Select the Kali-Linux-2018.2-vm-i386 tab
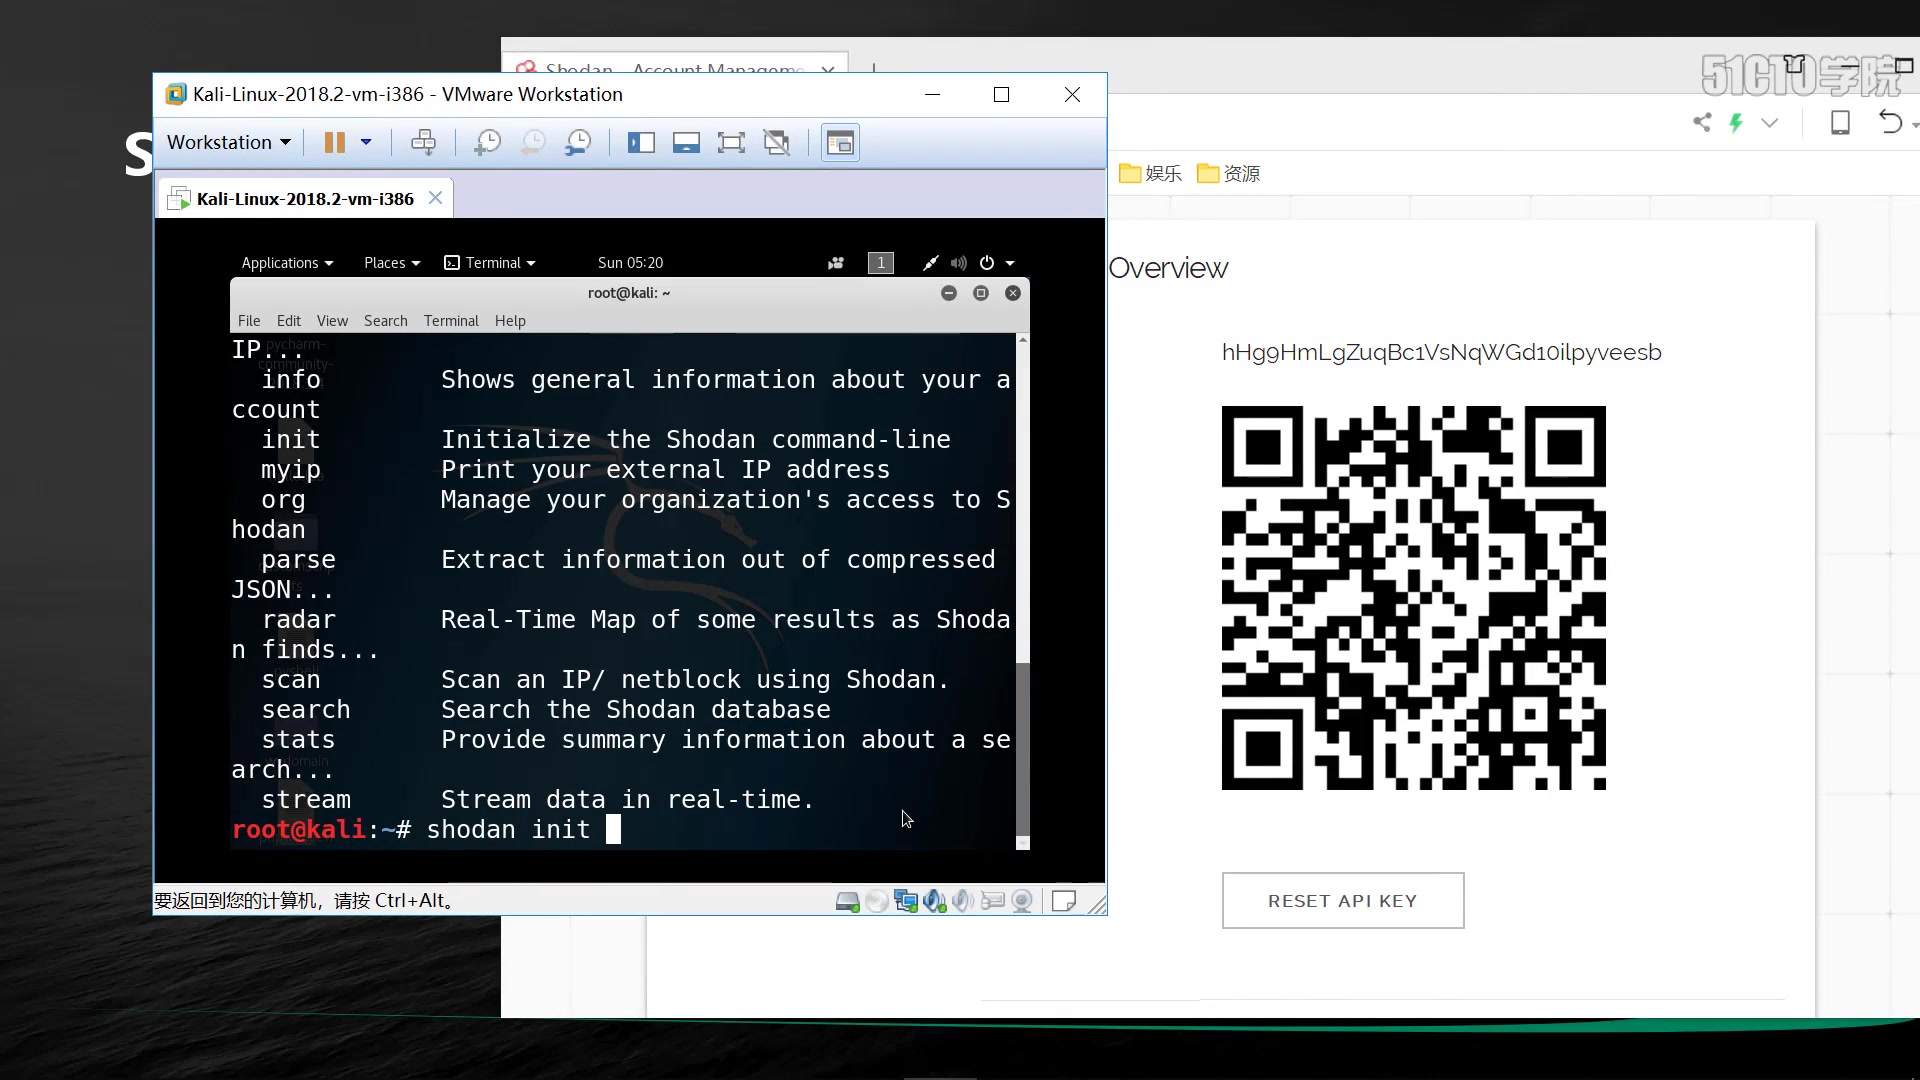This screenshot has height=1080, width=1920. click(x=304, y=199)
